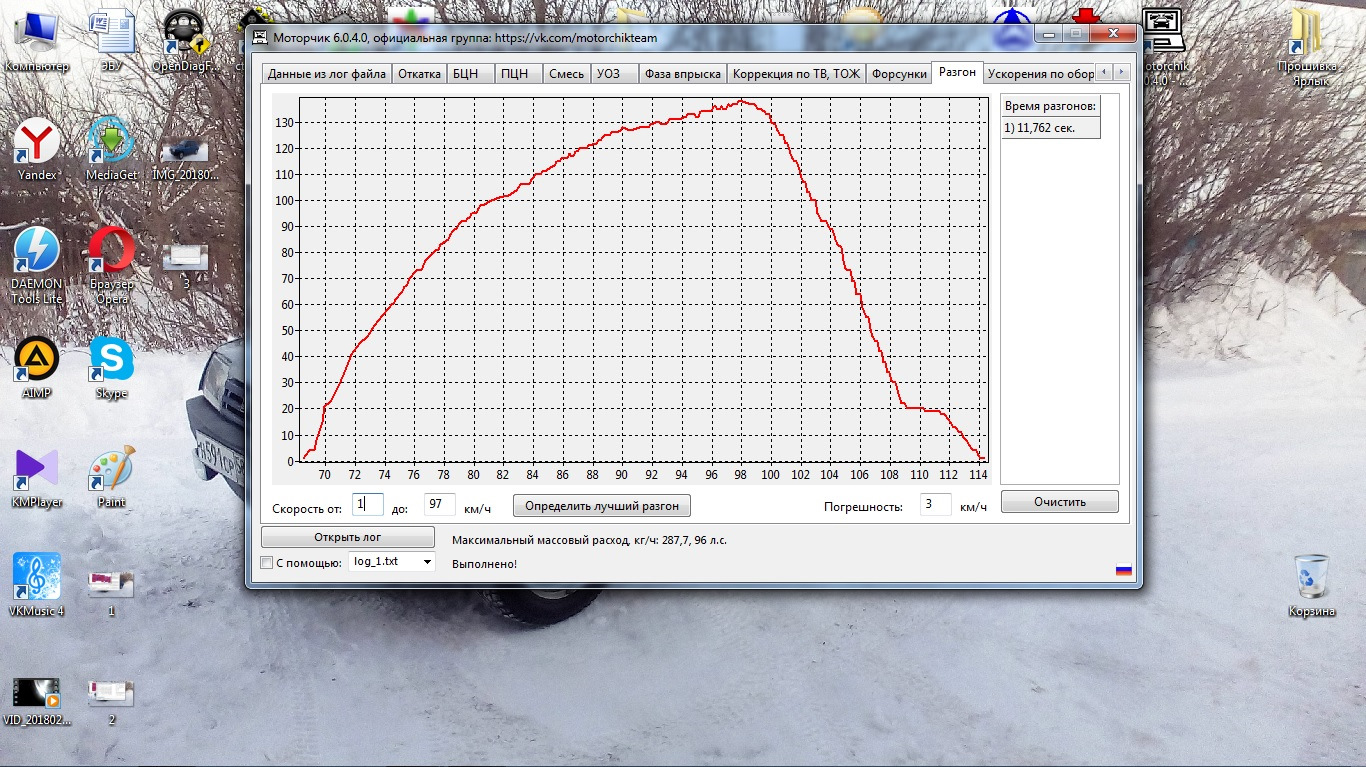Launch the AIMP player shortcut
The image size is (1366, 767).
pos(37,366)
